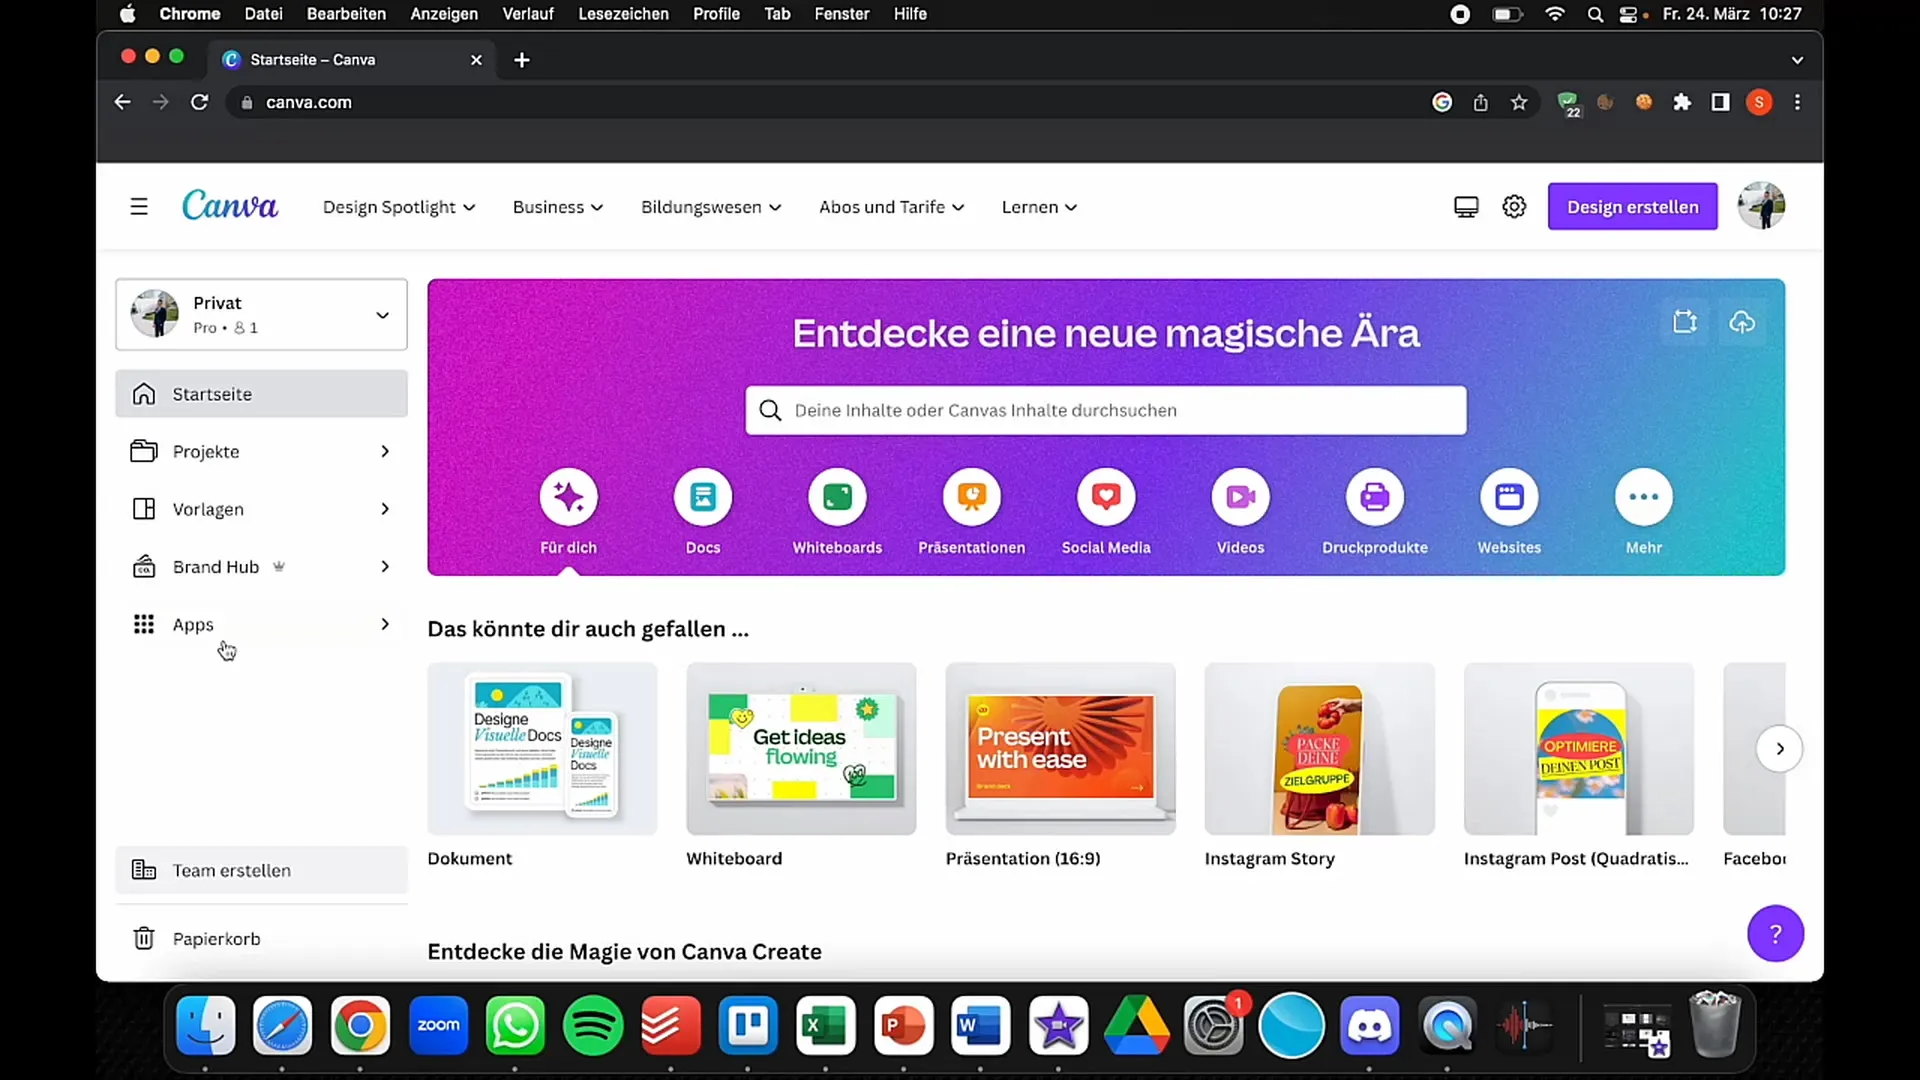Click the Design erstellen button
This screenshot has height=1080, width=1920.
(1633, 206)
